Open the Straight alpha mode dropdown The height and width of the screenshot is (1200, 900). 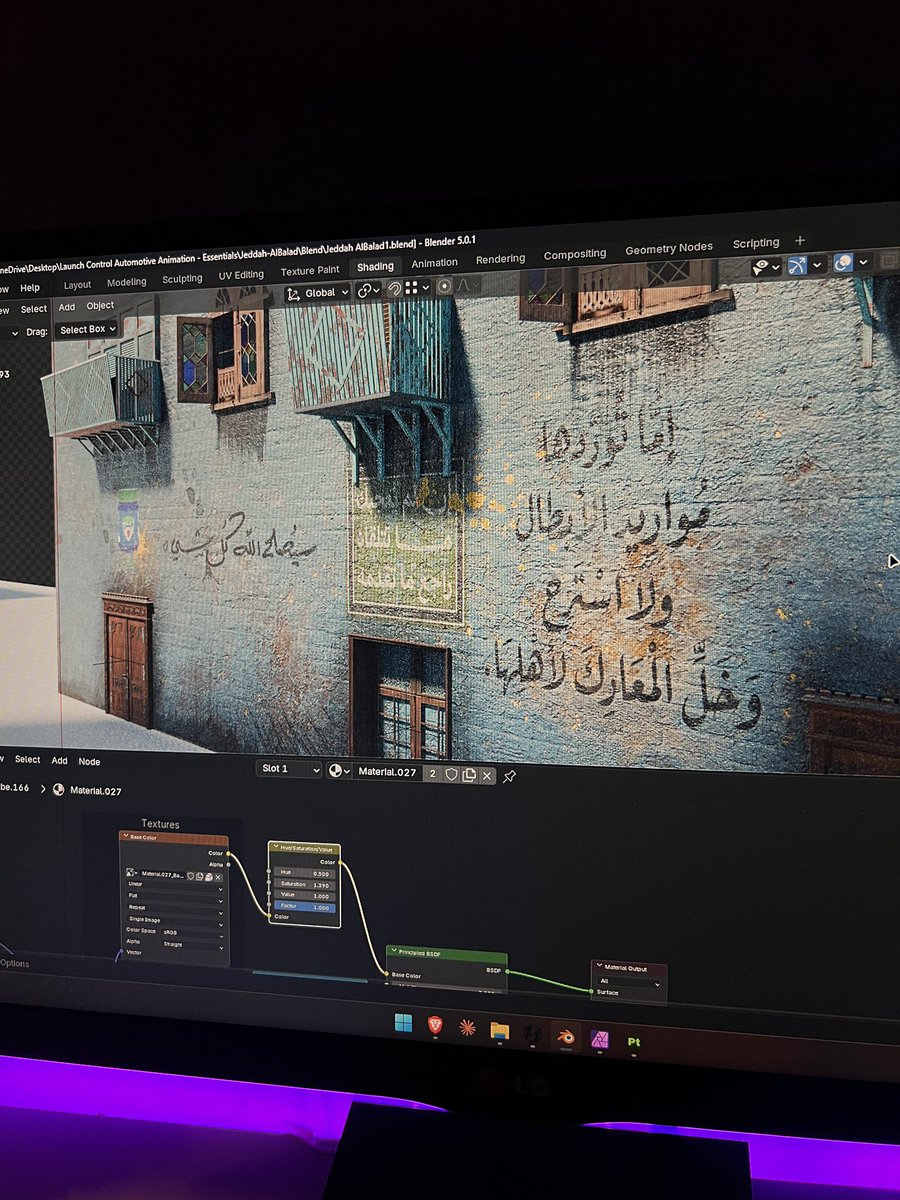point(192,945)
